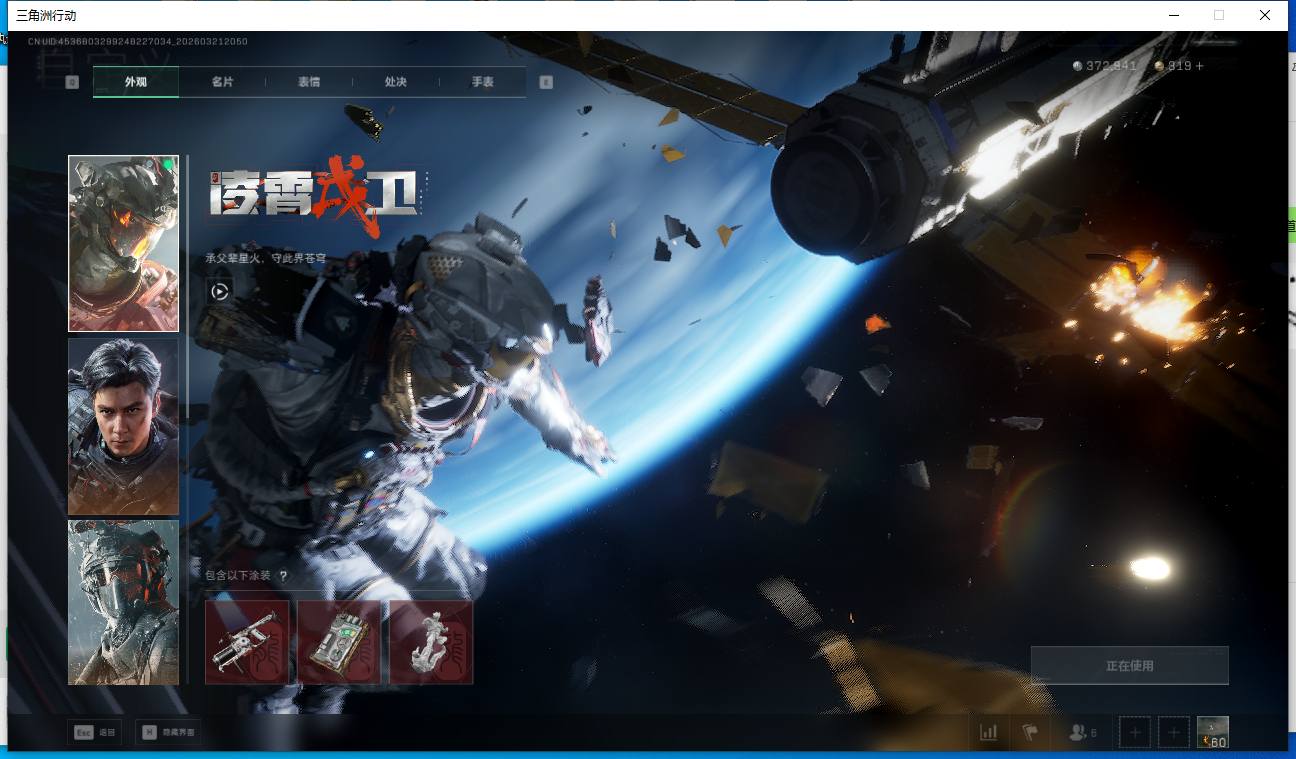Click the first empty squad slot plus
Screen dimensions: 1296x759
[1135, 733]
